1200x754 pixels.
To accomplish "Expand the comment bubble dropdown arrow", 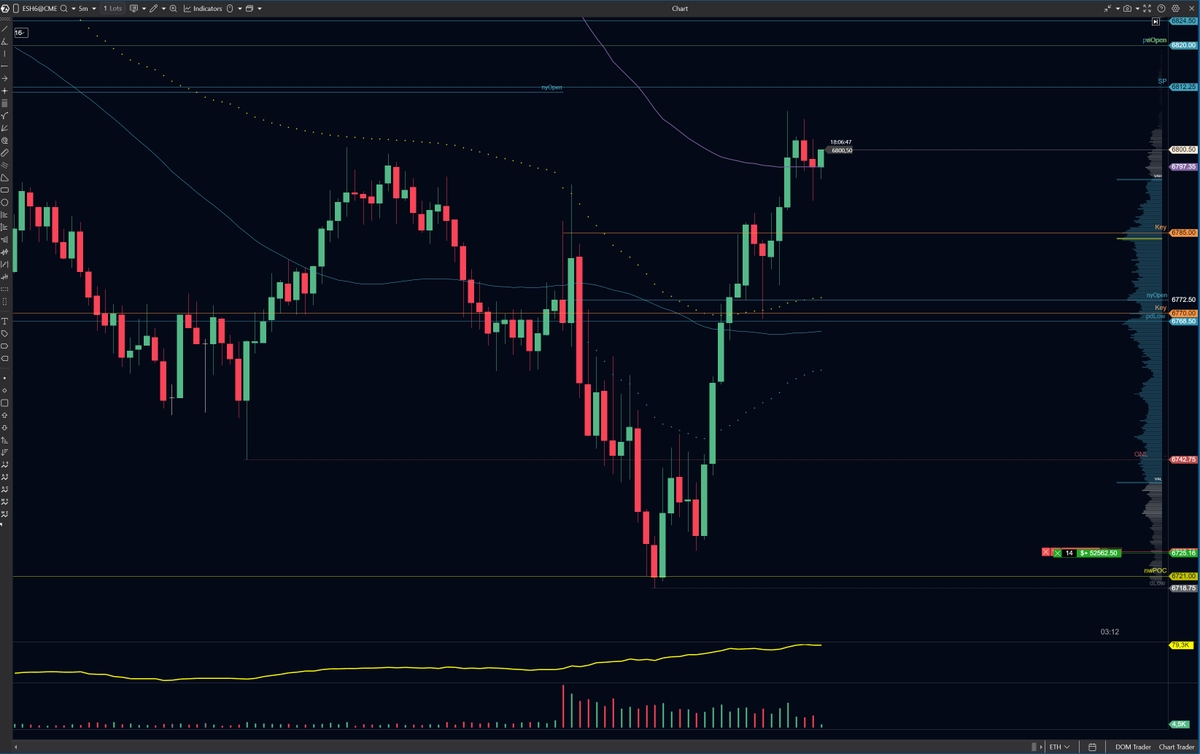I will click(x=144, y=8).
